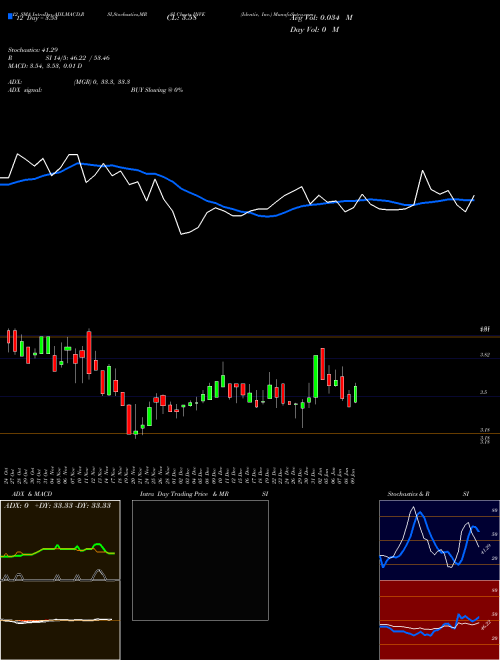Open the ADX & MACD indicator chart
The width and height of the screenshot is (500, 660).
pyautogui.click(x=60, y=580)
